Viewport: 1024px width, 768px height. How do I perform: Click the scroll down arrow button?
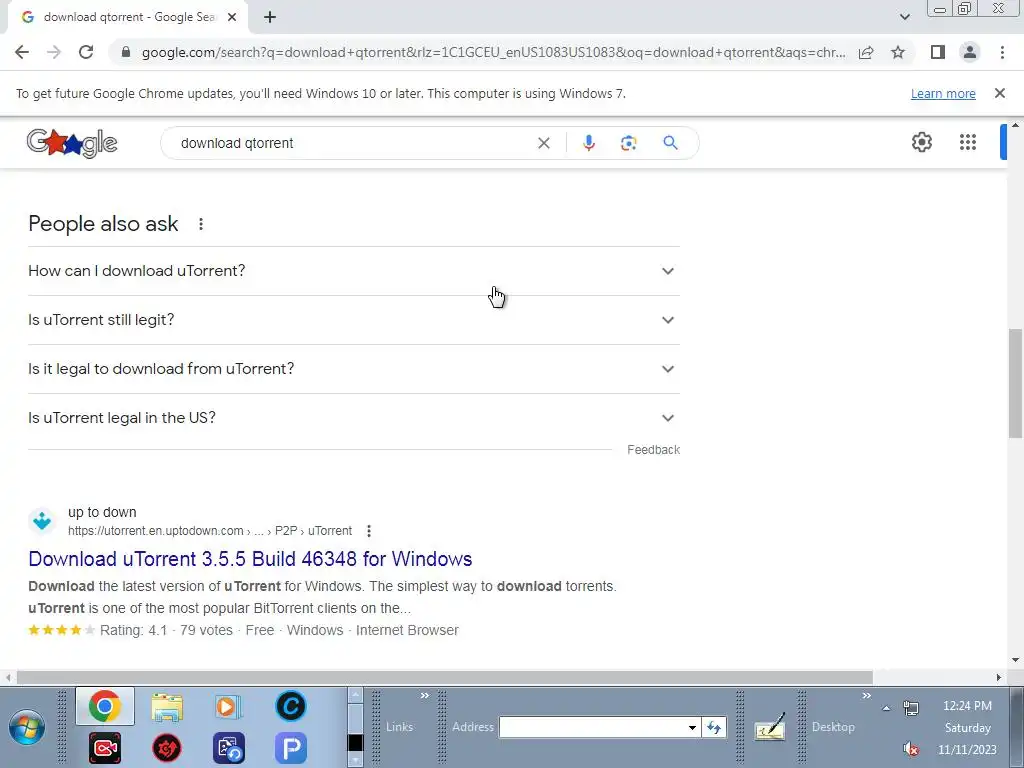click(x=1015, y=660)
